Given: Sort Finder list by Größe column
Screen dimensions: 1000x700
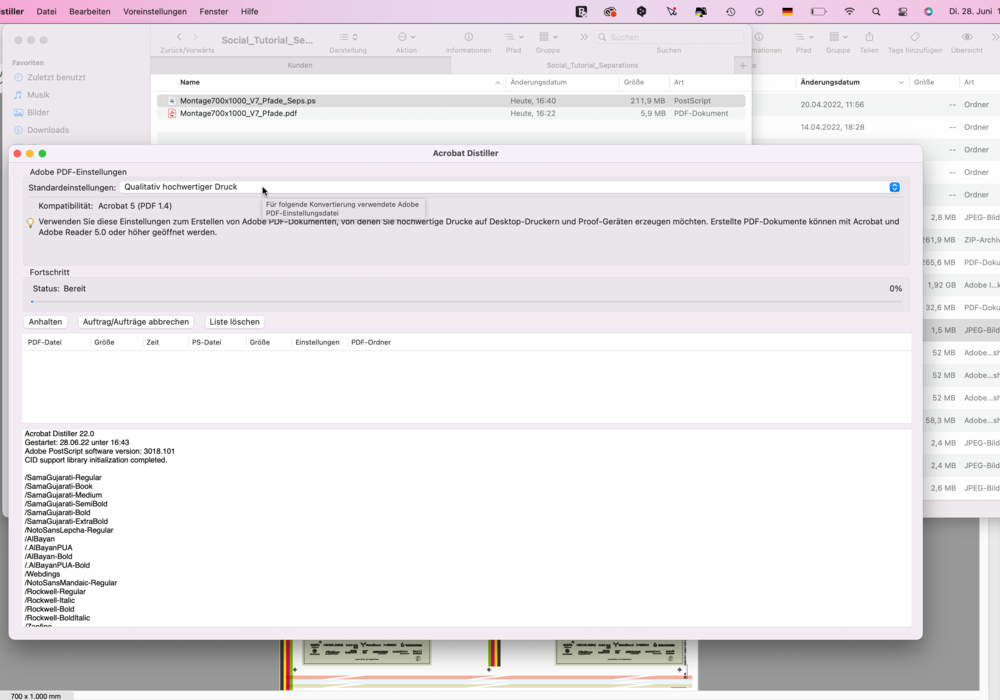Looking at the screenshot, I should tap(633, 82).
